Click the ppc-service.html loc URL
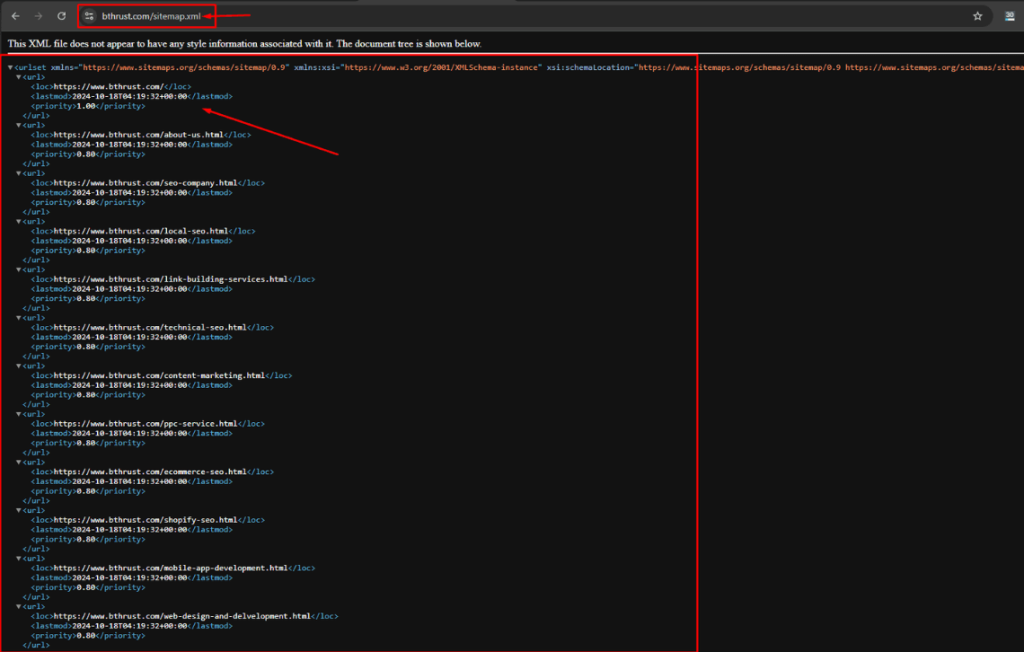 (146, 423)
